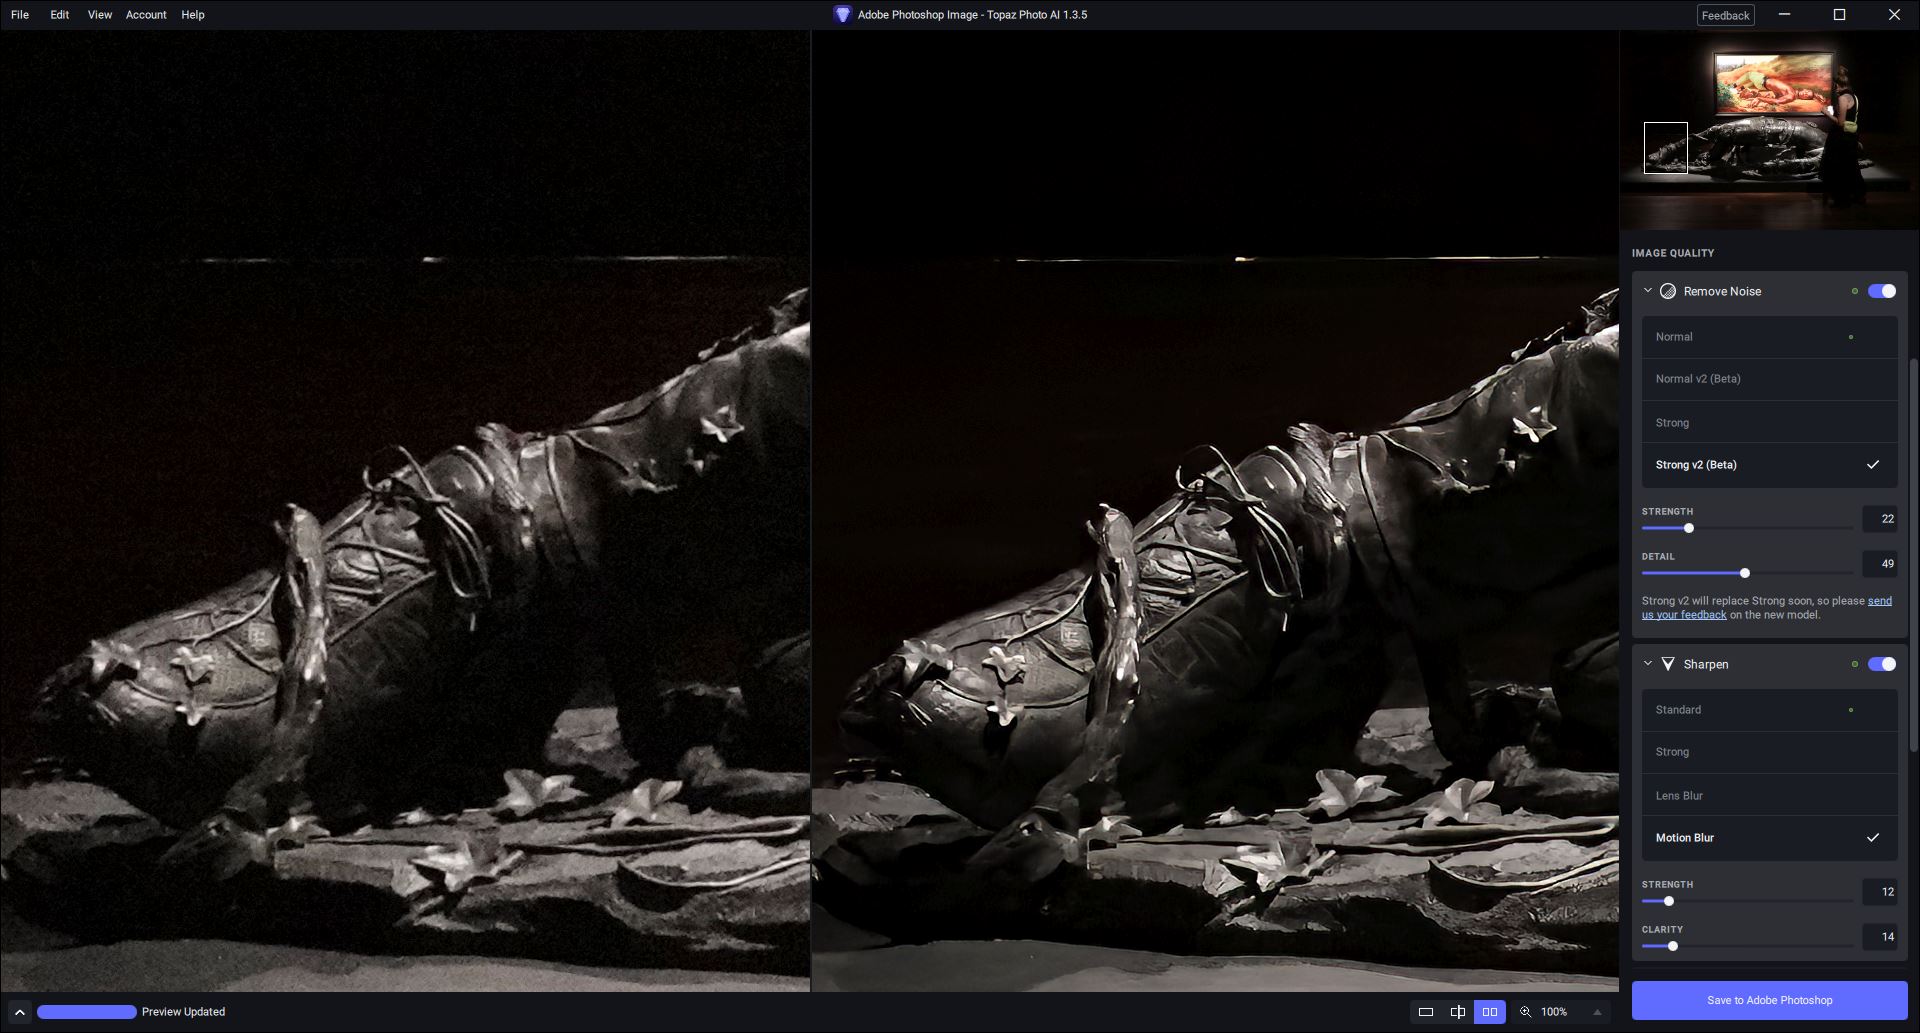This screenshot has width=1920, height=1033.
Task: Click the Topaz Photo AI logo
Action: click(x=842, y=15)
